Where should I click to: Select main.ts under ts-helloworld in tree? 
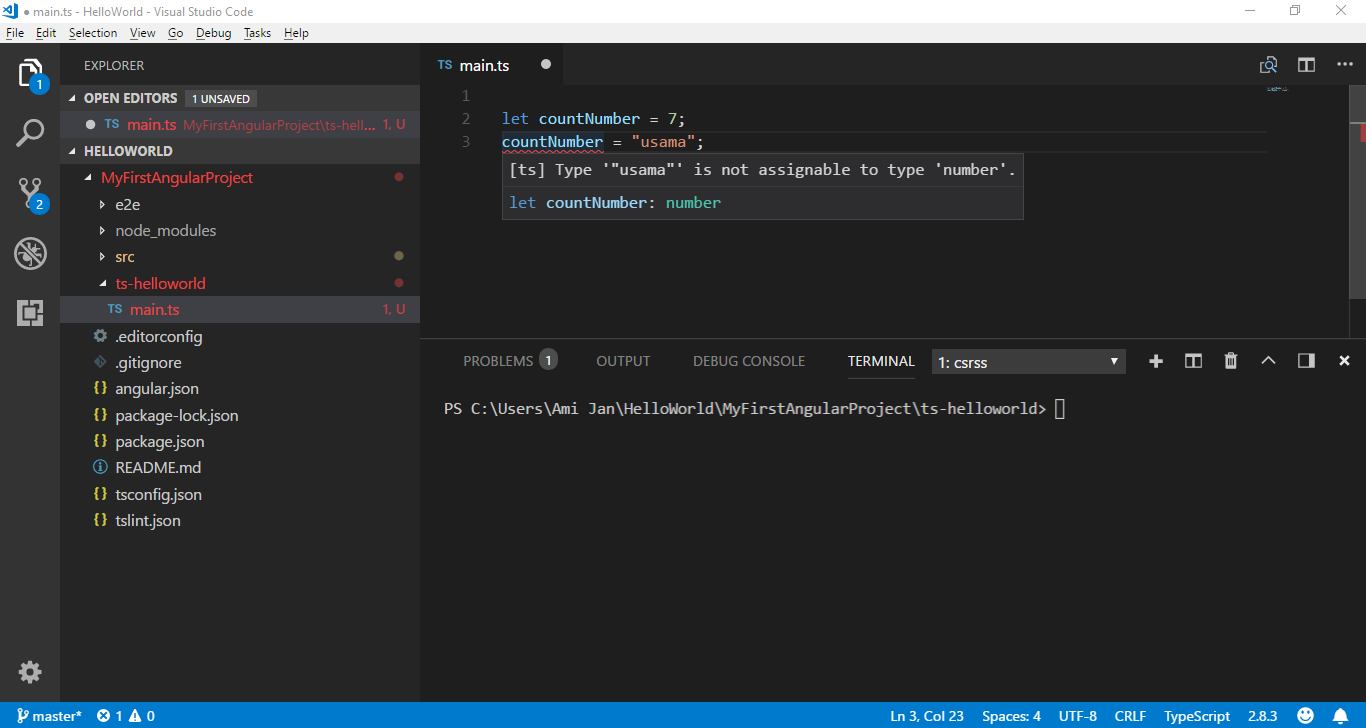(240, 310)
